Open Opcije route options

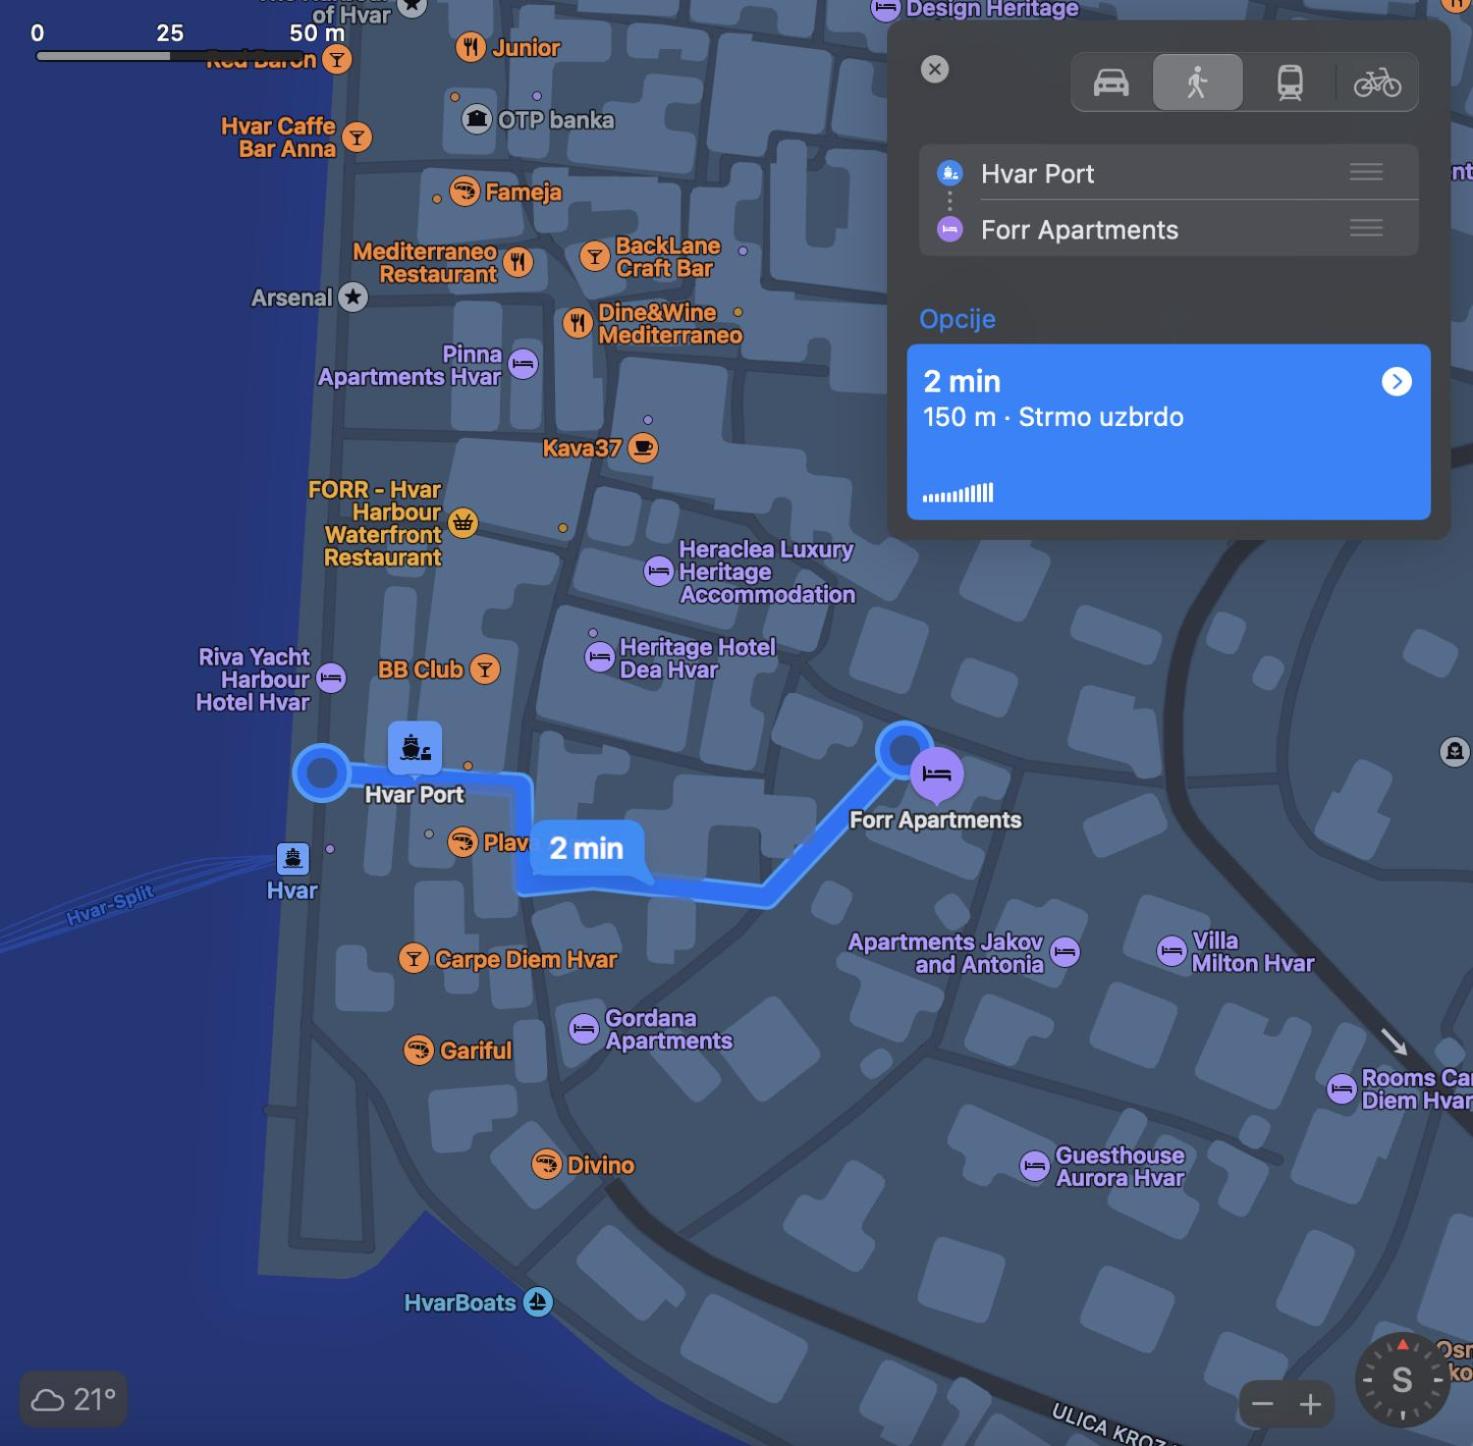(957, 319)
